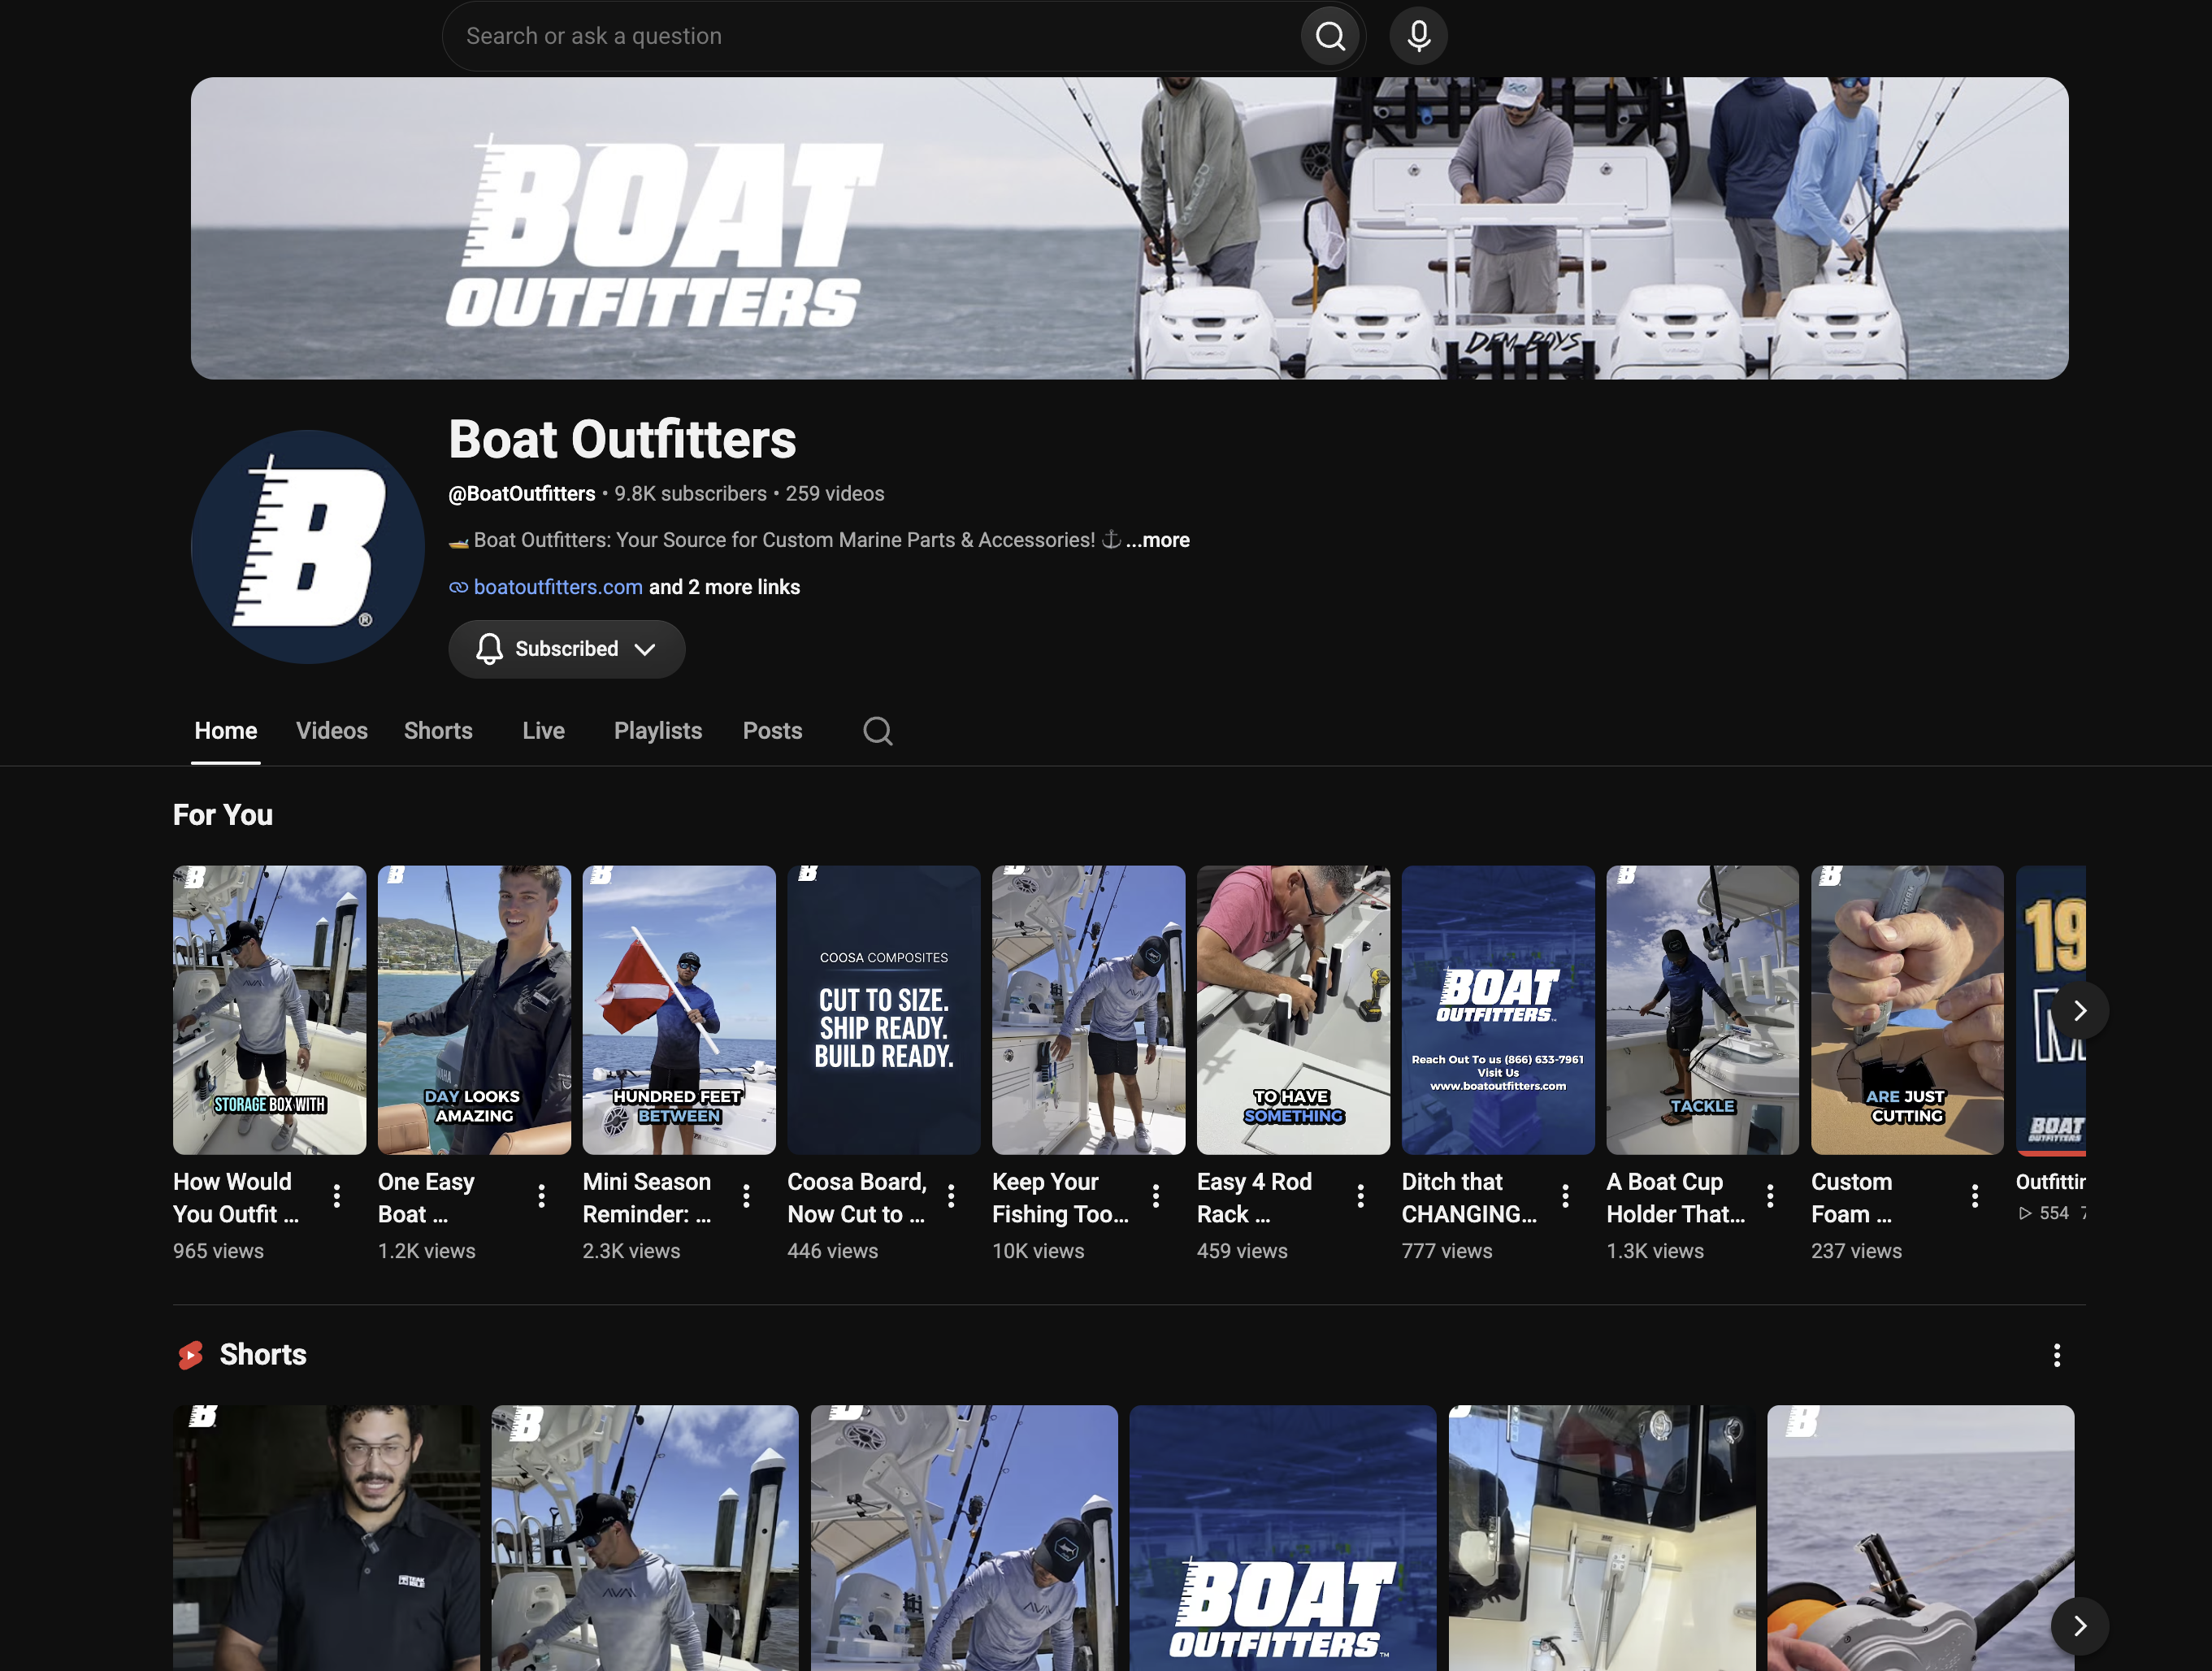Open the fishing reel Short thumbnail

pyautogui.click(x=1920, y=1538)
